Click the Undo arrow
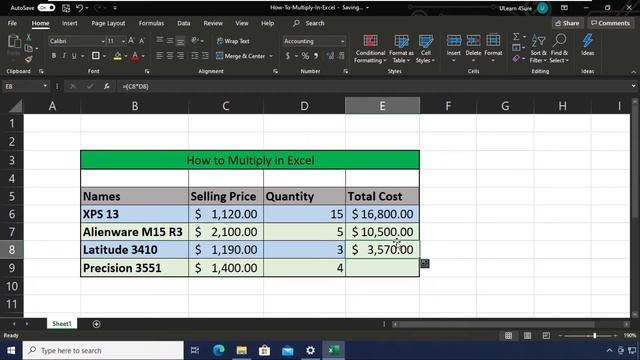 coord(80,8)
